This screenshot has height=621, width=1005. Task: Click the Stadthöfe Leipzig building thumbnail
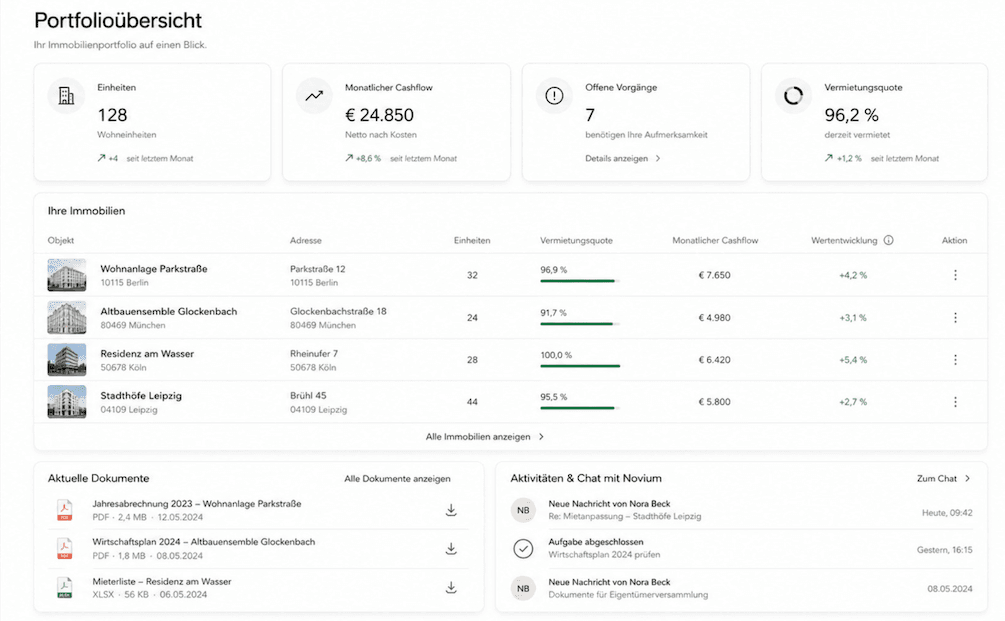[x=67, y=402]
